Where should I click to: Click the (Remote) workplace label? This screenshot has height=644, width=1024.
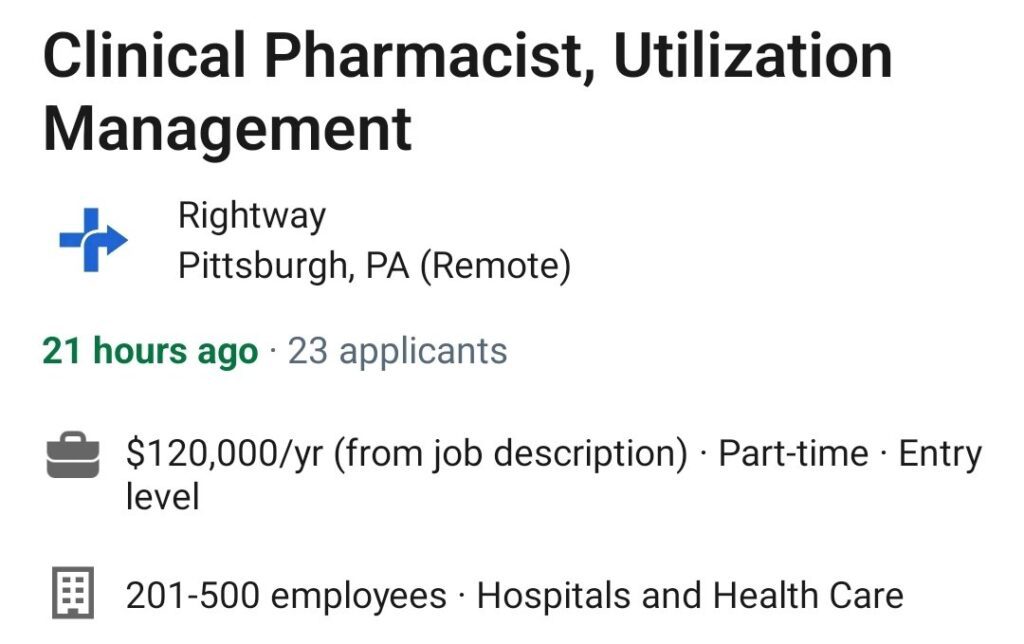496,266
